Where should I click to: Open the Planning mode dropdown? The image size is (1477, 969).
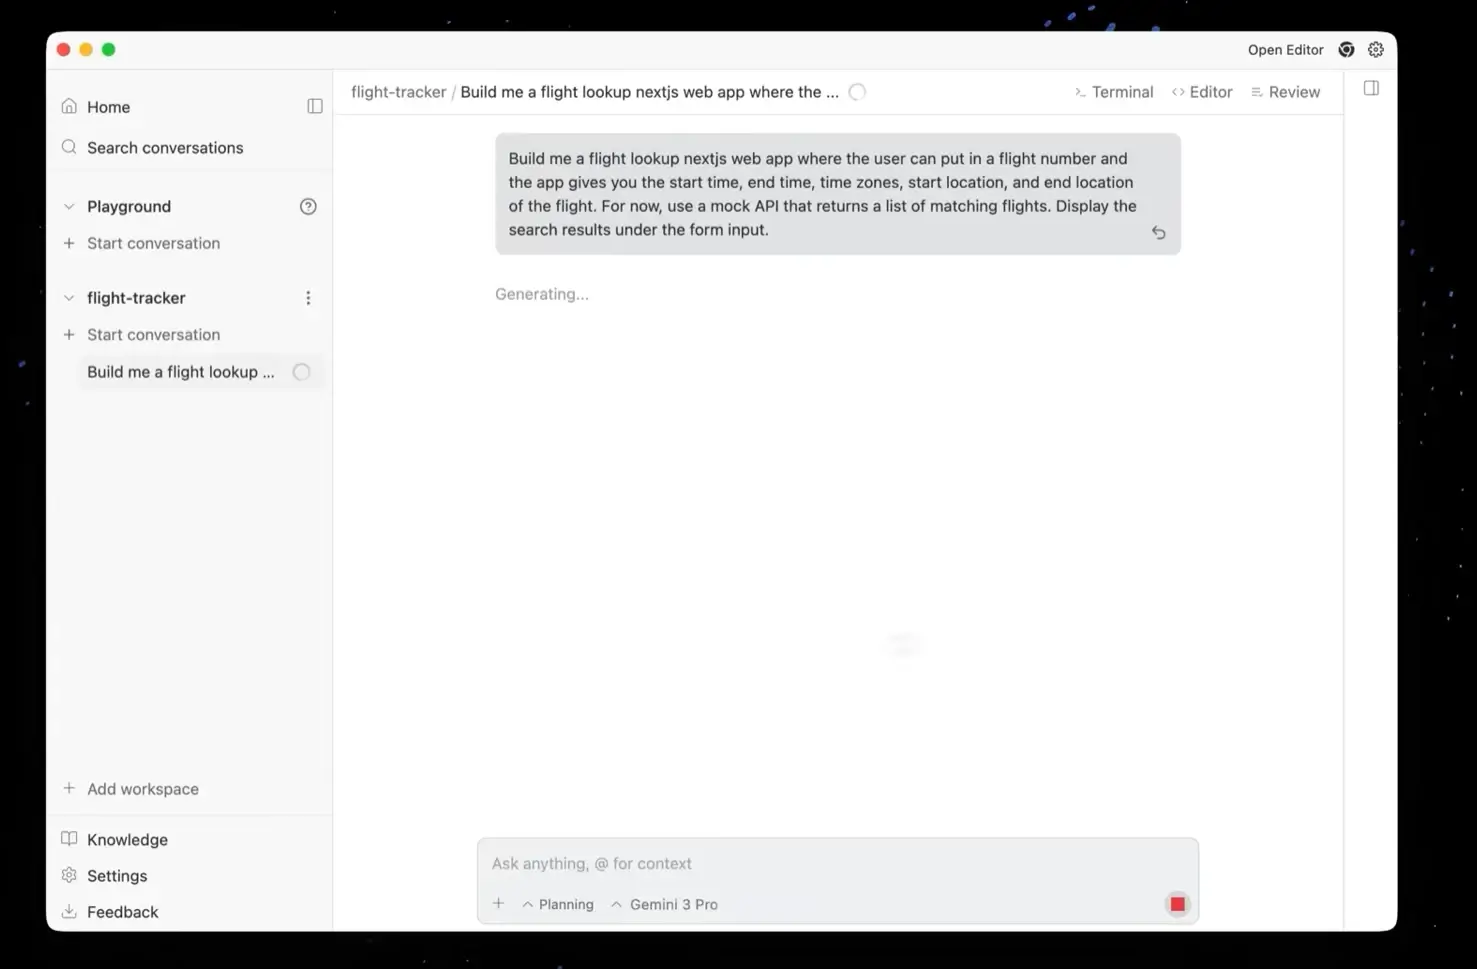tap(558, 904)
